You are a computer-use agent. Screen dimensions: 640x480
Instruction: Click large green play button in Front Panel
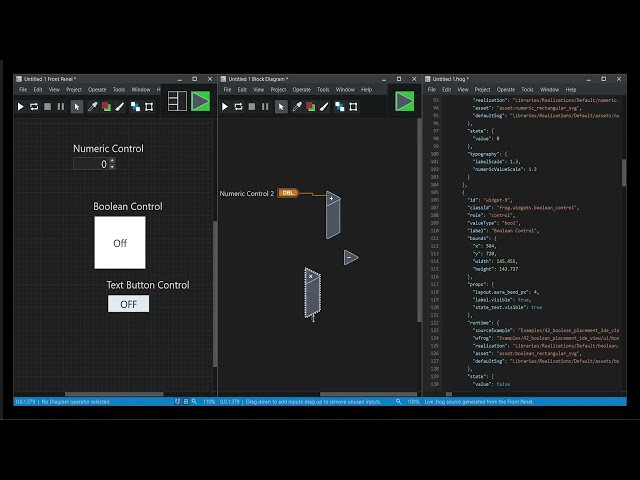click(200, 101)
